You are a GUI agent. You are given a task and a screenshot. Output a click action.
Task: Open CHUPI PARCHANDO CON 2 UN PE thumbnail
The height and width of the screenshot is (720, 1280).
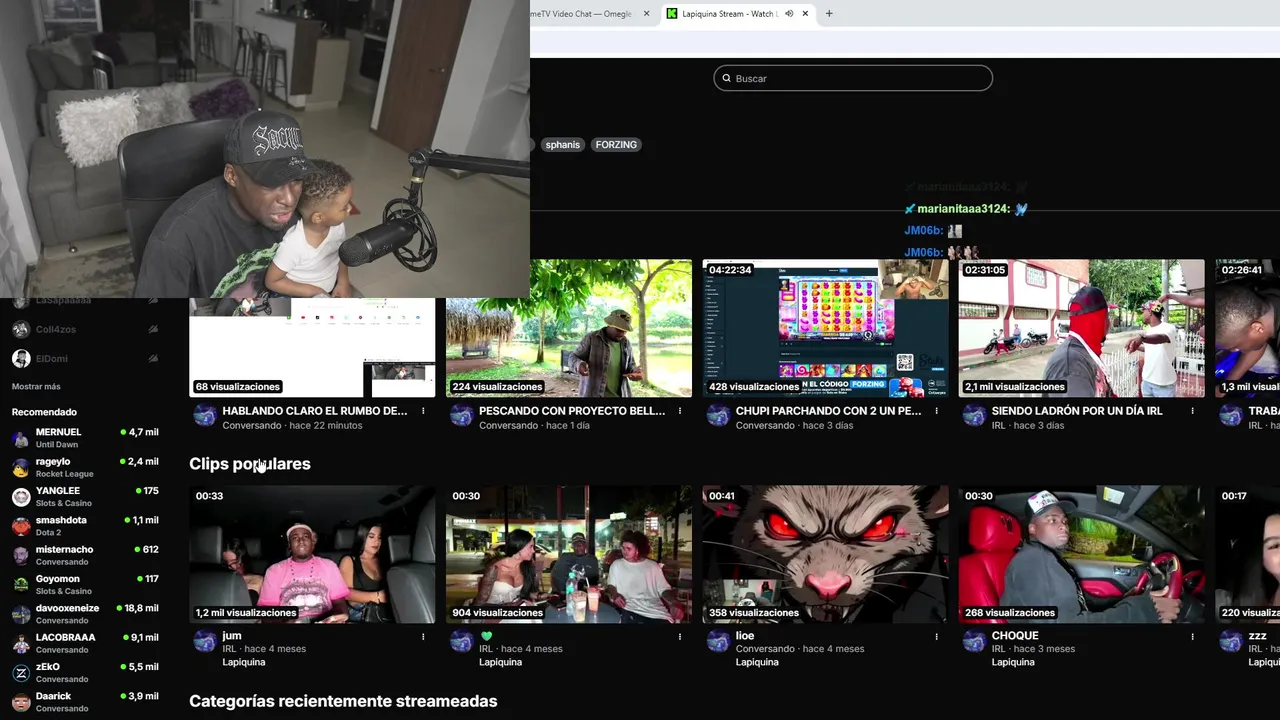825,328
